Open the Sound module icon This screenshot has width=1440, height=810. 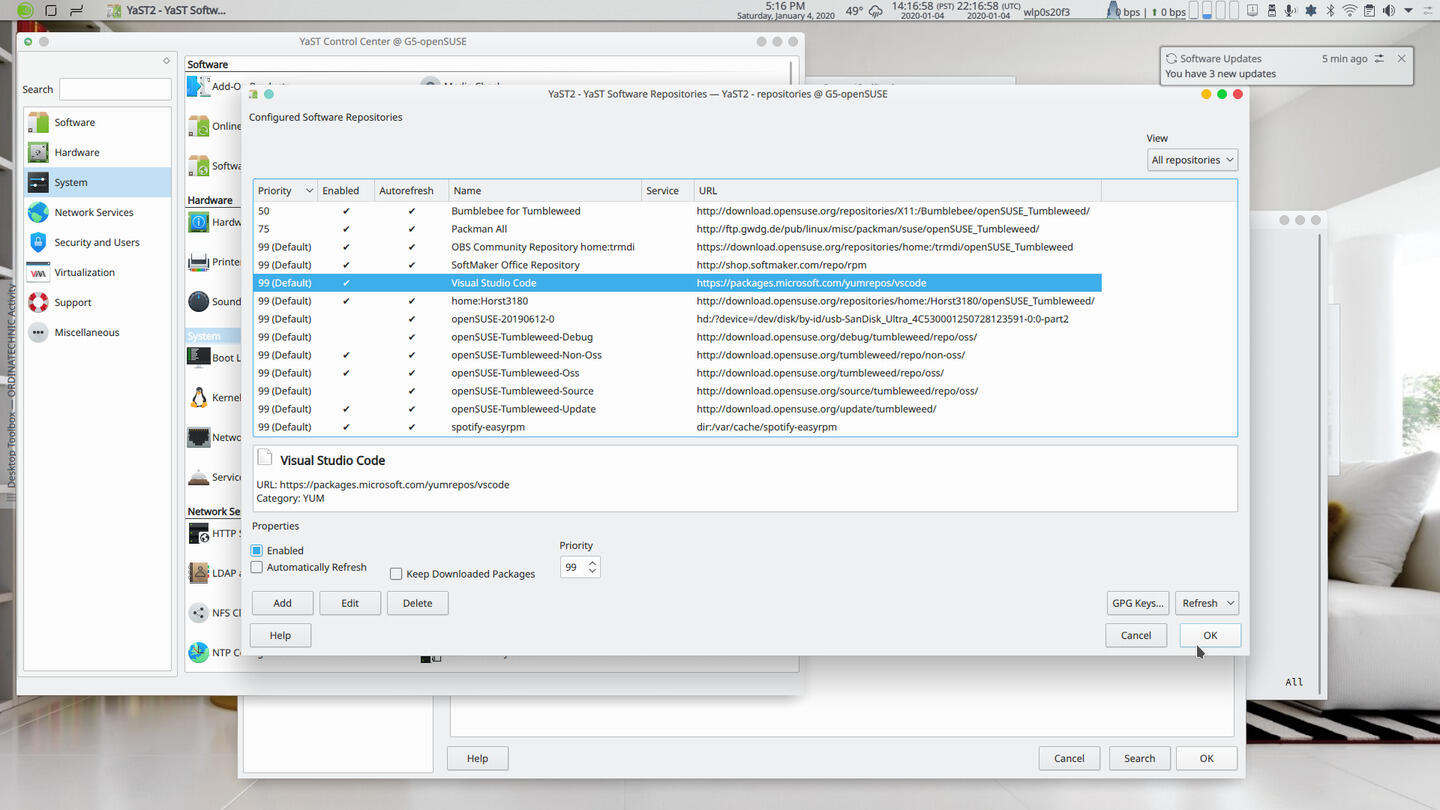coord(198,301)
